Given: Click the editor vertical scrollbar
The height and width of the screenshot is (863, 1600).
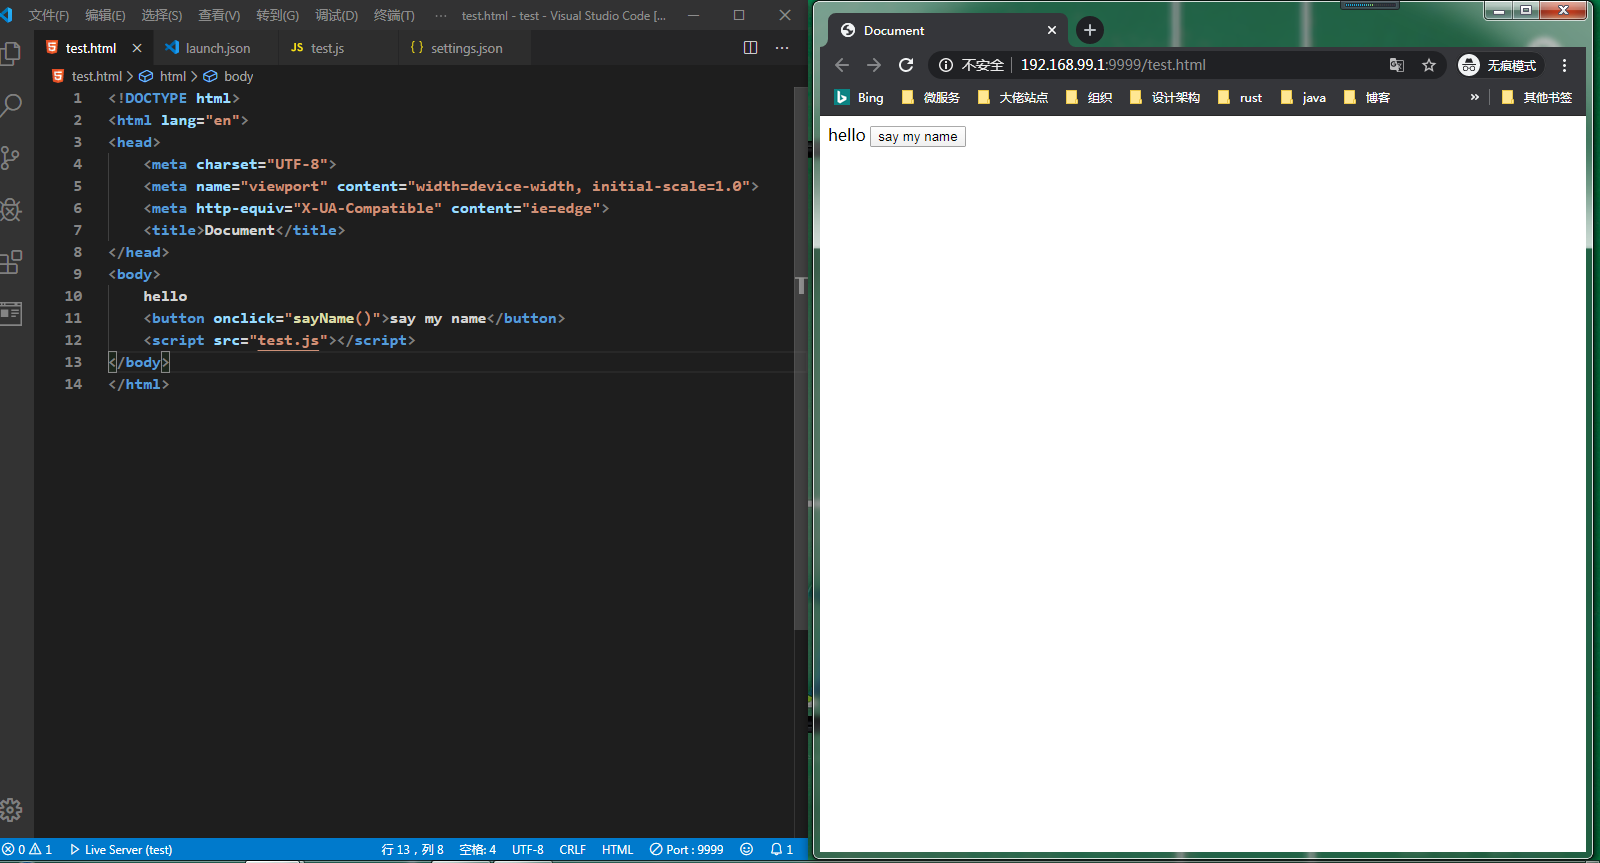Looking at the screenshot, I should tap(800, 360).
